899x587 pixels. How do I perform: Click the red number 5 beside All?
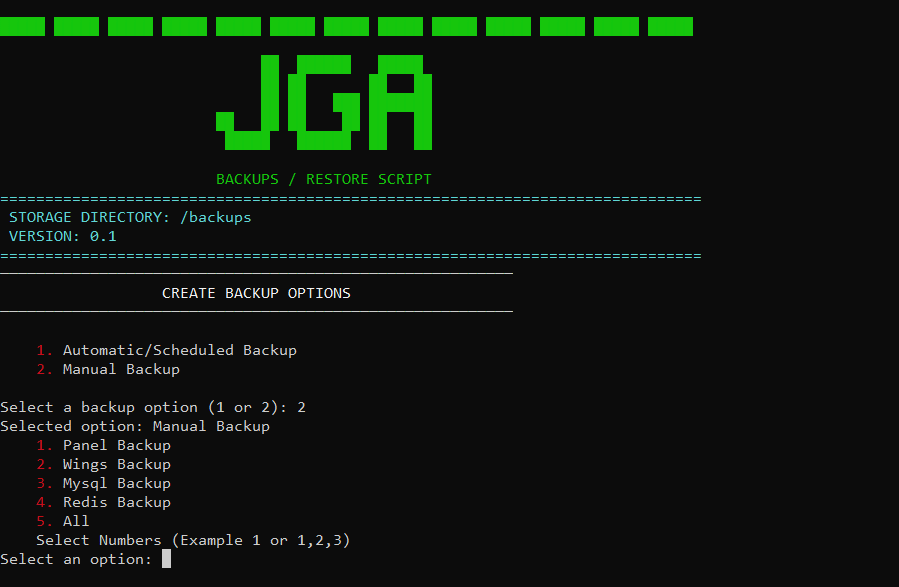[x=43, y=521]
